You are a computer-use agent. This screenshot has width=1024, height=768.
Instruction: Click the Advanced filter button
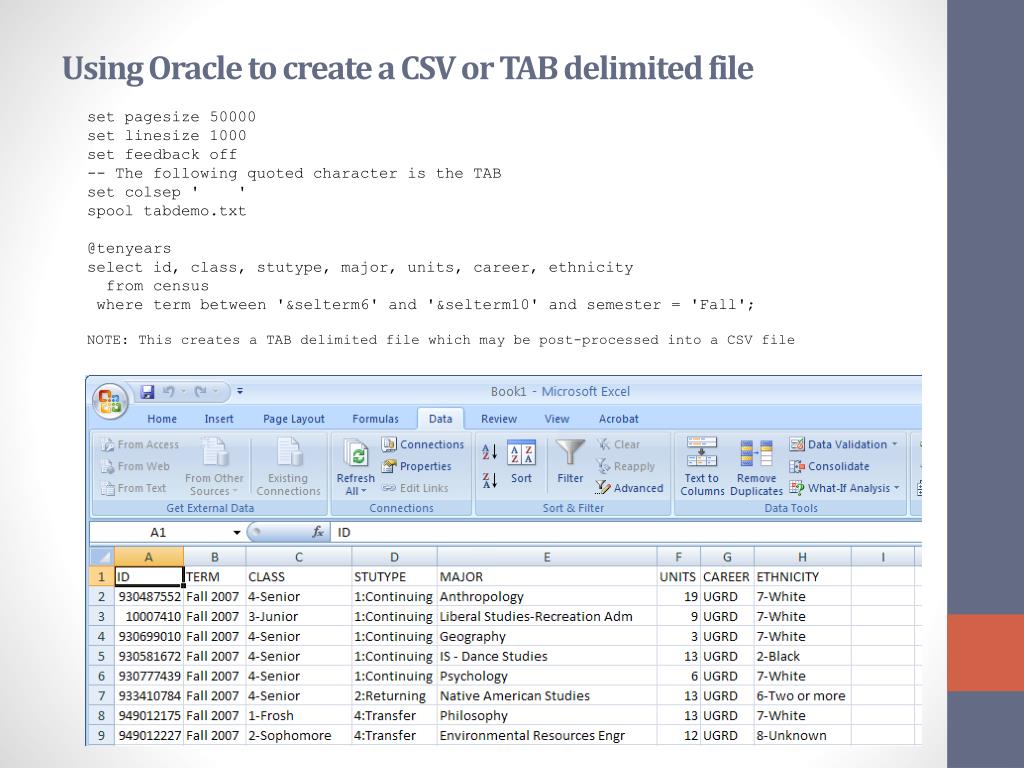click(x=629, y=488)
